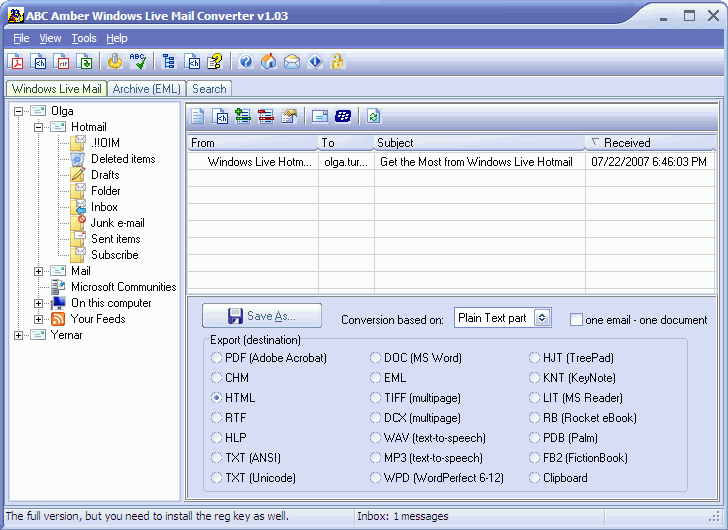
Task: Select the Sent items folder
Action: [116, 239]
